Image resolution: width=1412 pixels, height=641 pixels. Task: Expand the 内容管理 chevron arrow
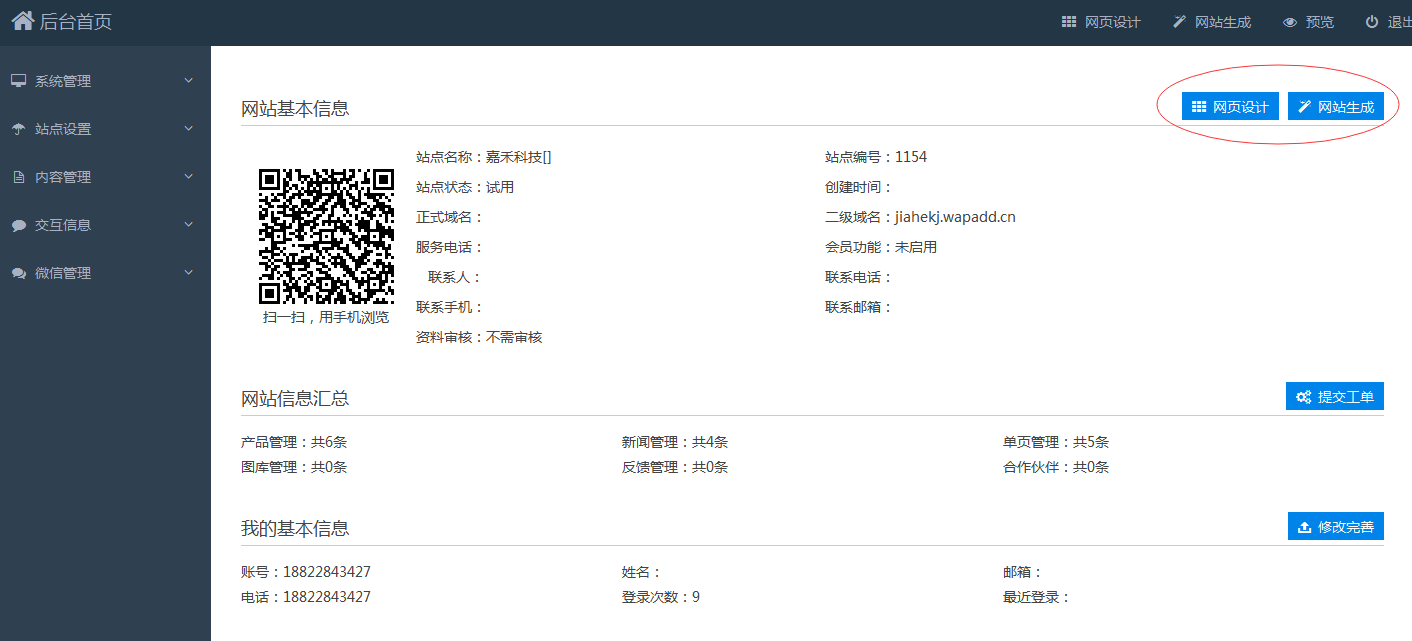(188, 176)
